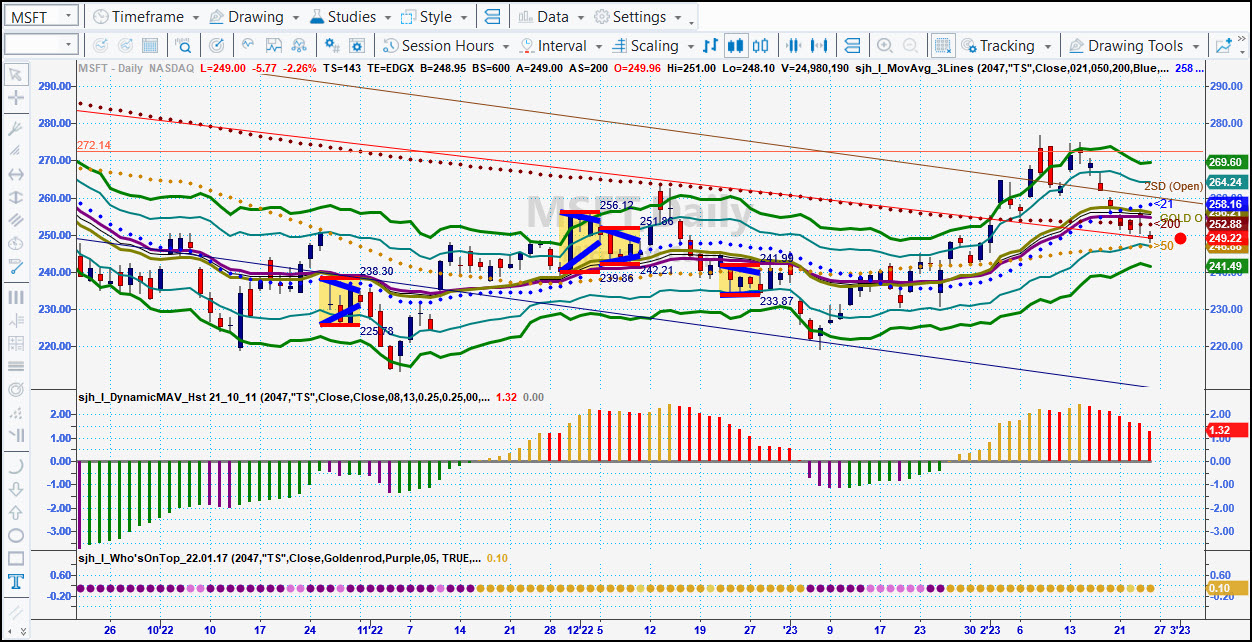The width and height of the screenshot is (1252, 642).
Task: Click the 269.60 green price label
Action: (1225, 162)
